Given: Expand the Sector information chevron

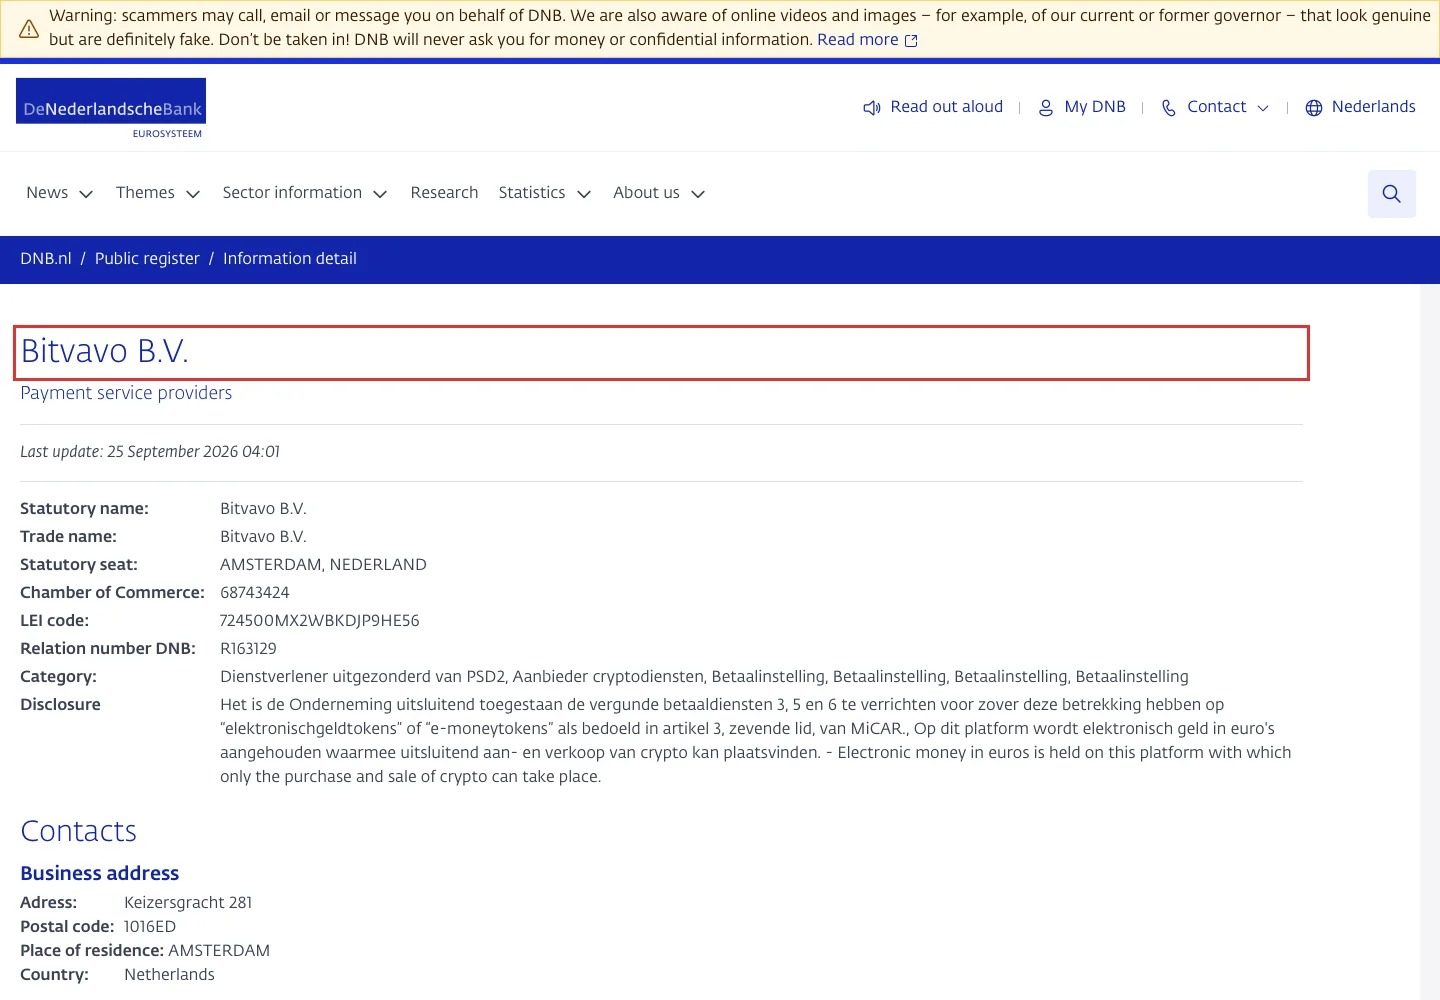Looking at the screenshot, I should click(380, 194).
